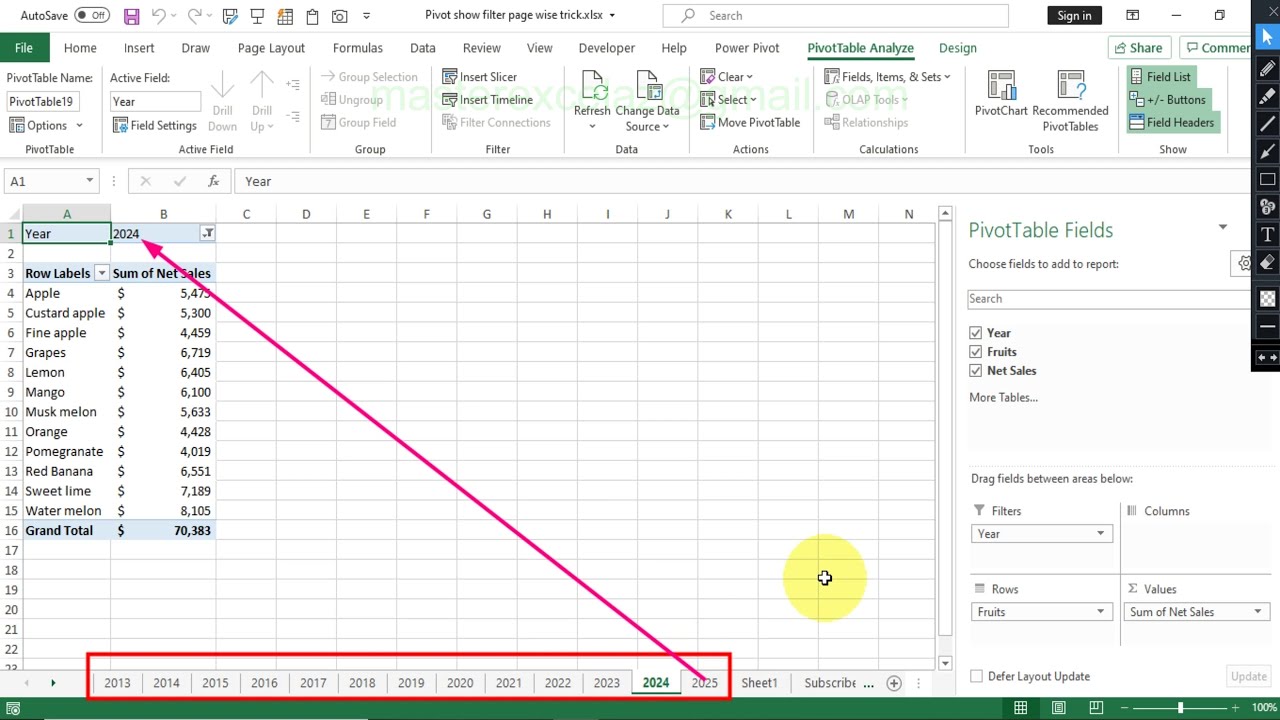Enable Defer Layout Update checkbox

[976, 677]
